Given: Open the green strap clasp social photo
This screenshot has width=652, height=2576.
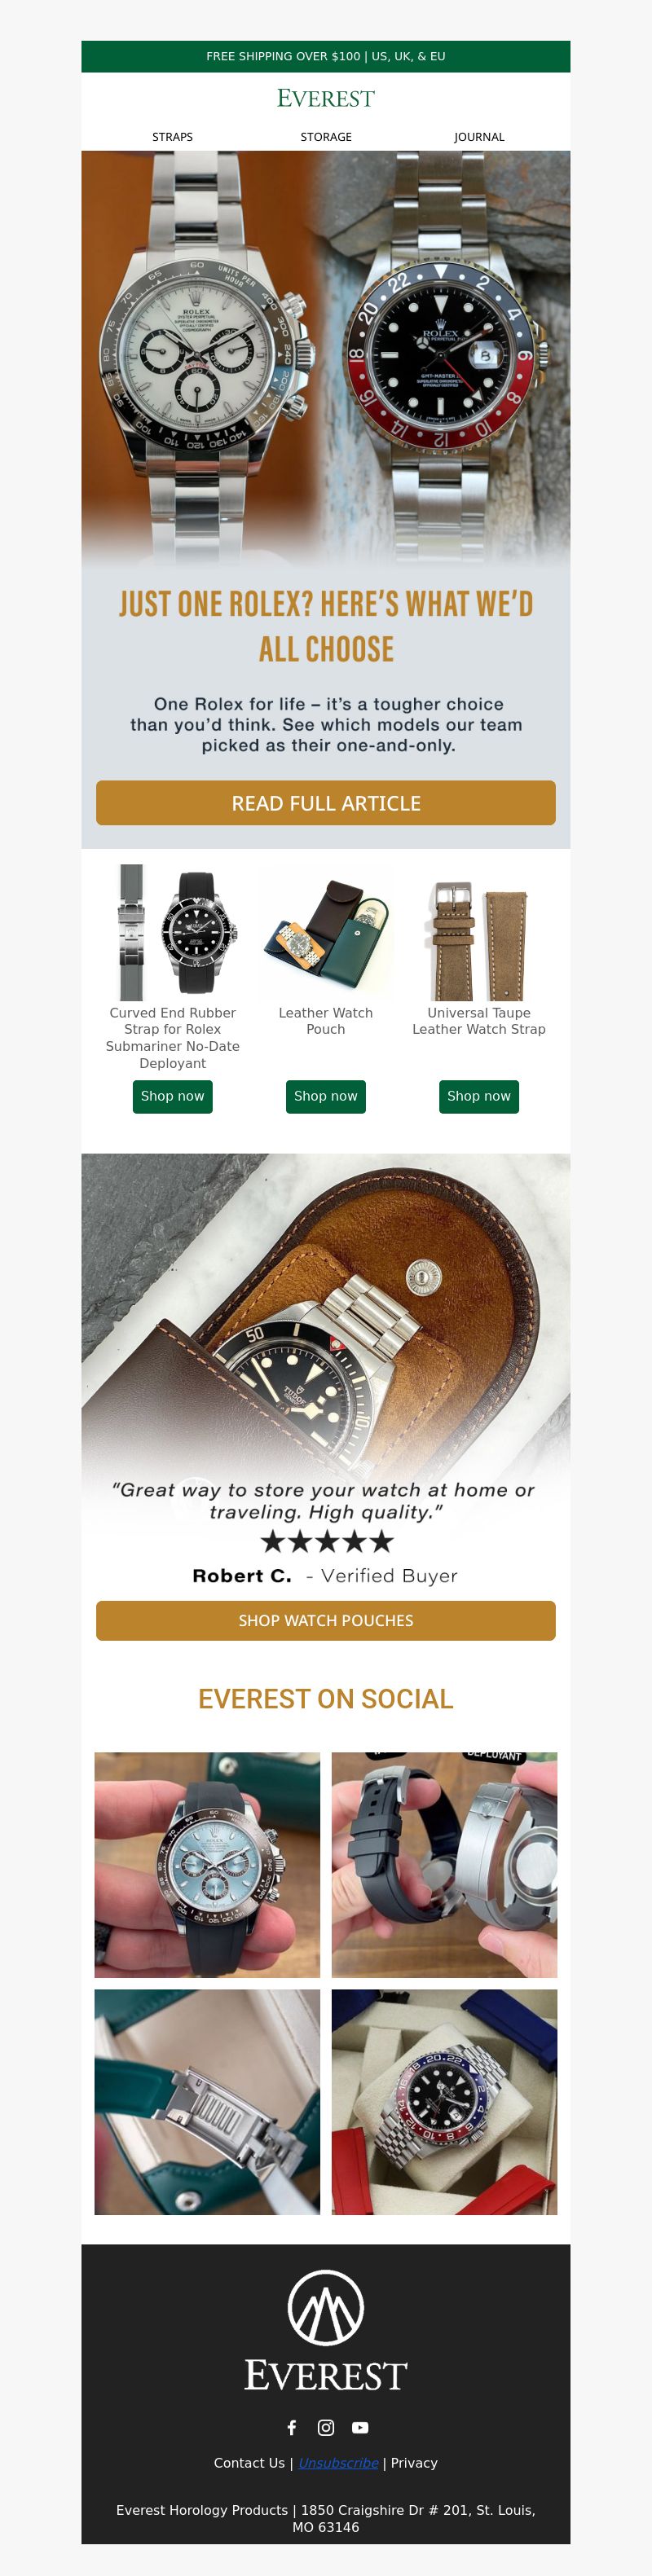Looking at the screenshot, I should coord(207,2102).
